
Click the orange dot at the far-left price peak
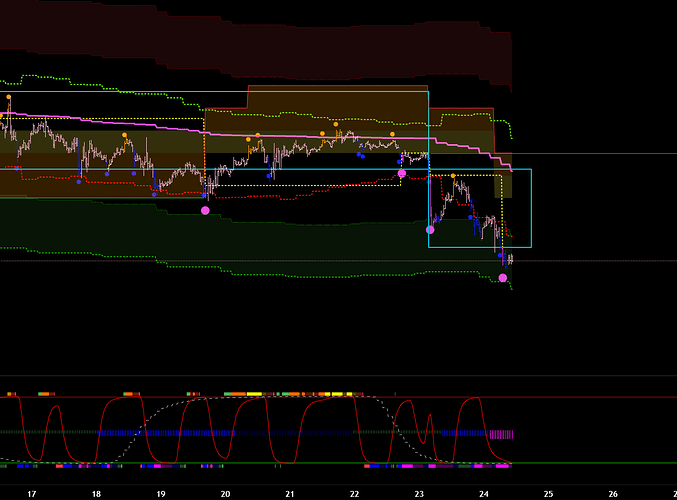8,97
